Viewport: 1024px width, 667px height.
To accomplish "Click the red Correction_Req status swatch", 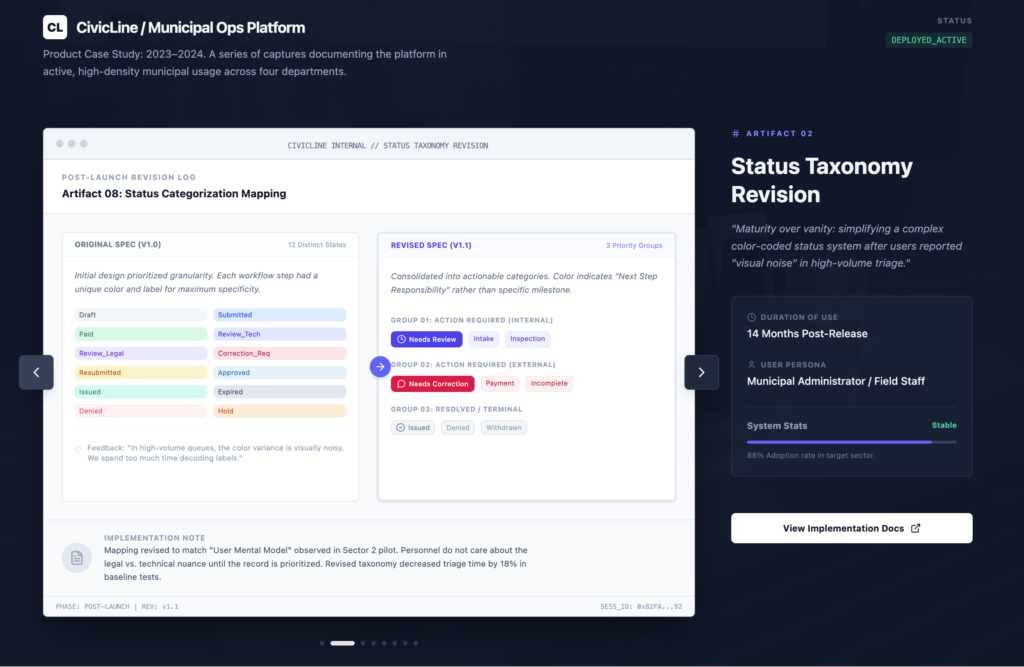I will (x=280, y=353).
